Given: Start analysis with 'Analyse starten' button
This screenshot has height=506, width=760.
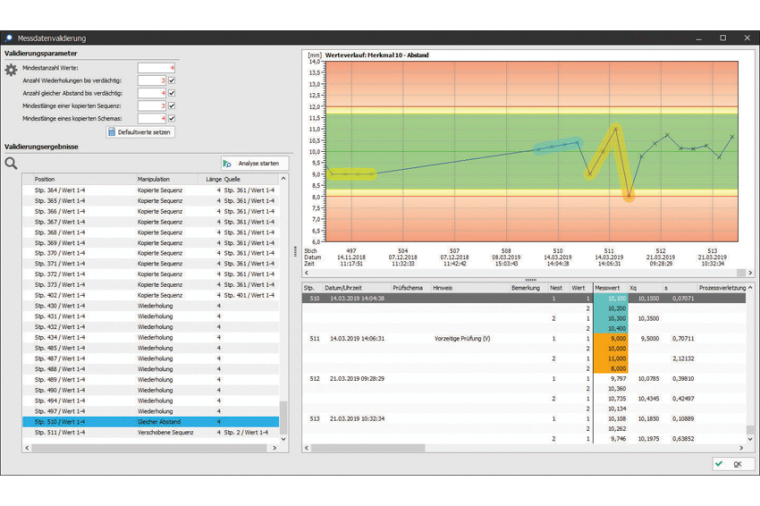Looking at the screenshot, I should [x=254, y=162].
